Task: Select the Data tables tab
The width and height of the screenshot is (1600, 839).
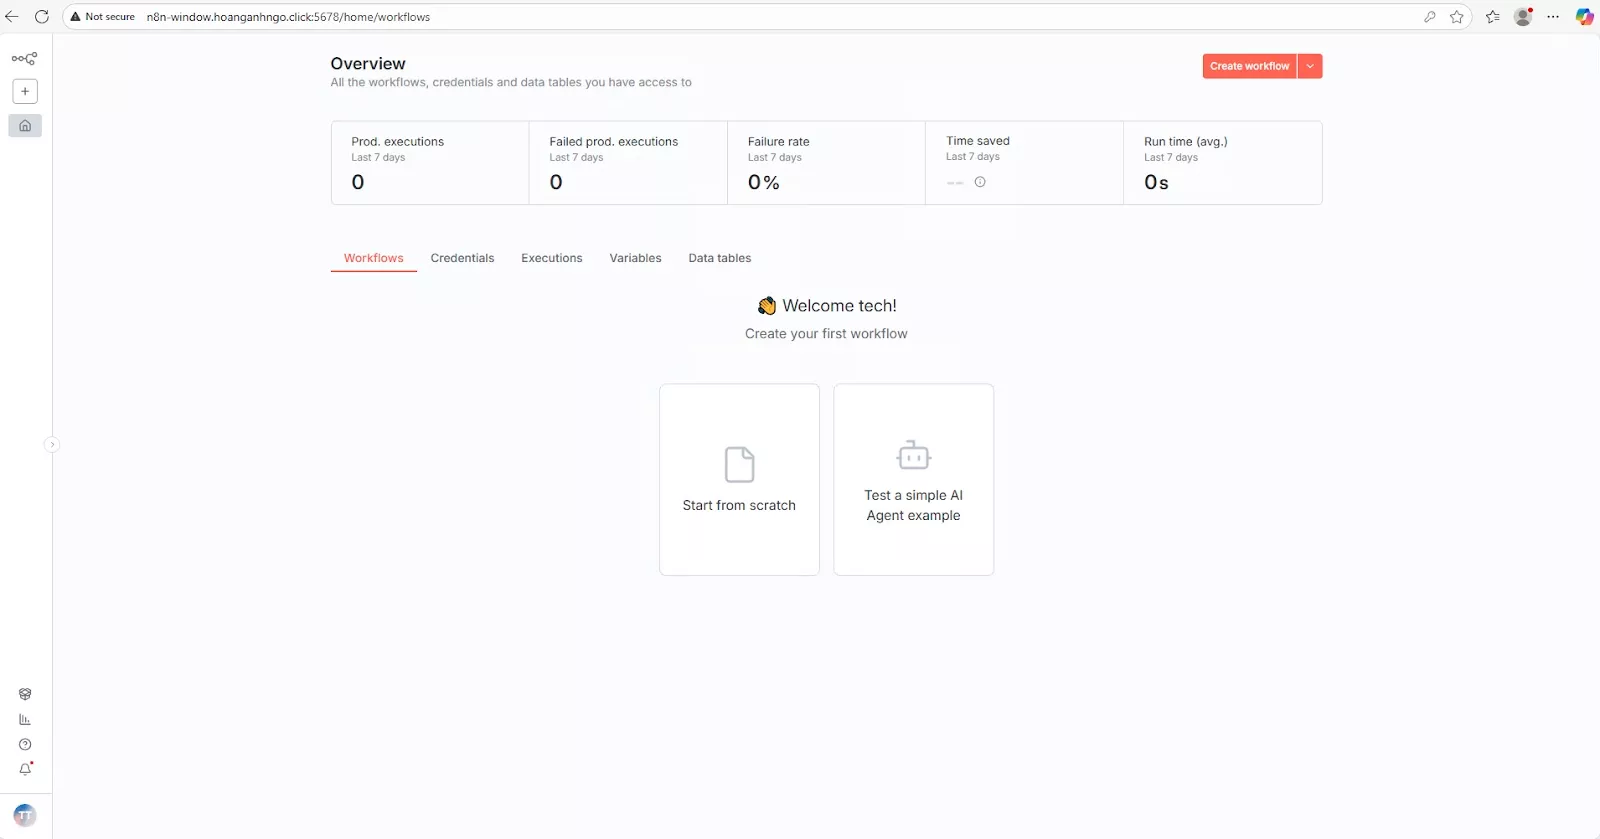Action: (719, 258)
